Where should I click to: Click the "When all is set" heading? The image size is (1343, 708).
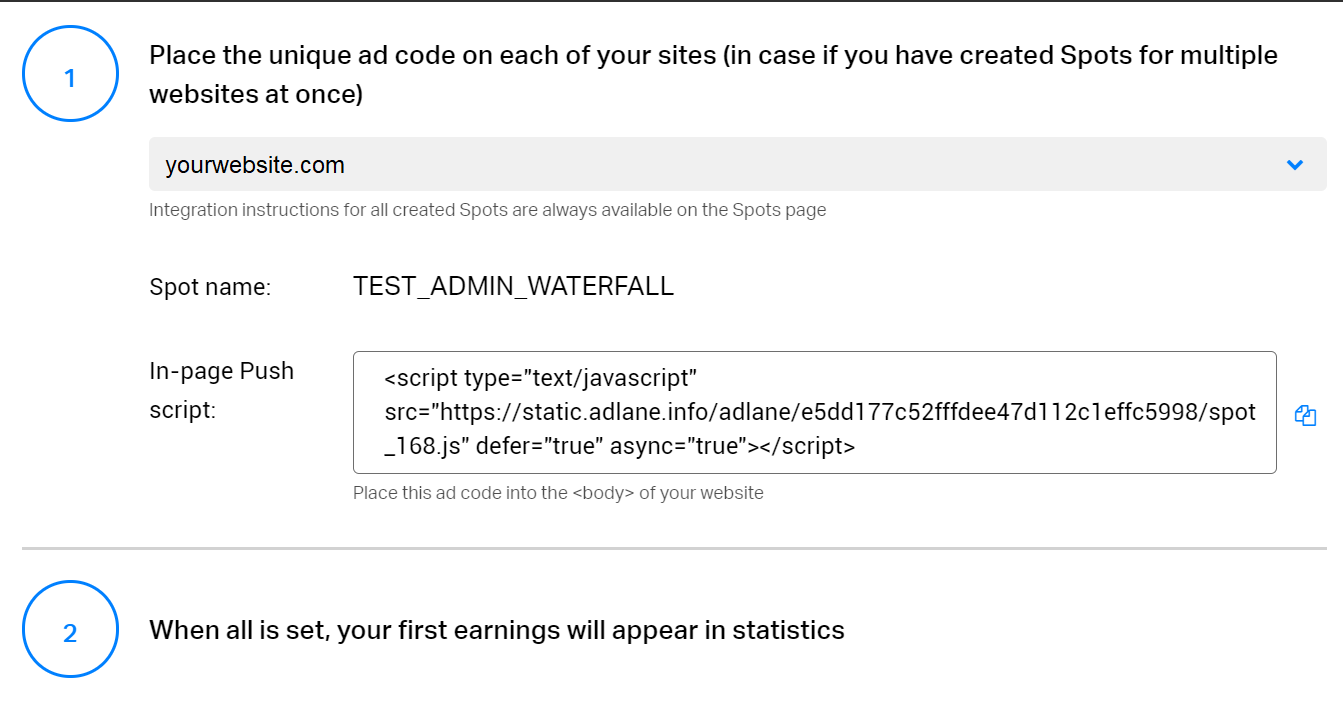coord(496,630)
